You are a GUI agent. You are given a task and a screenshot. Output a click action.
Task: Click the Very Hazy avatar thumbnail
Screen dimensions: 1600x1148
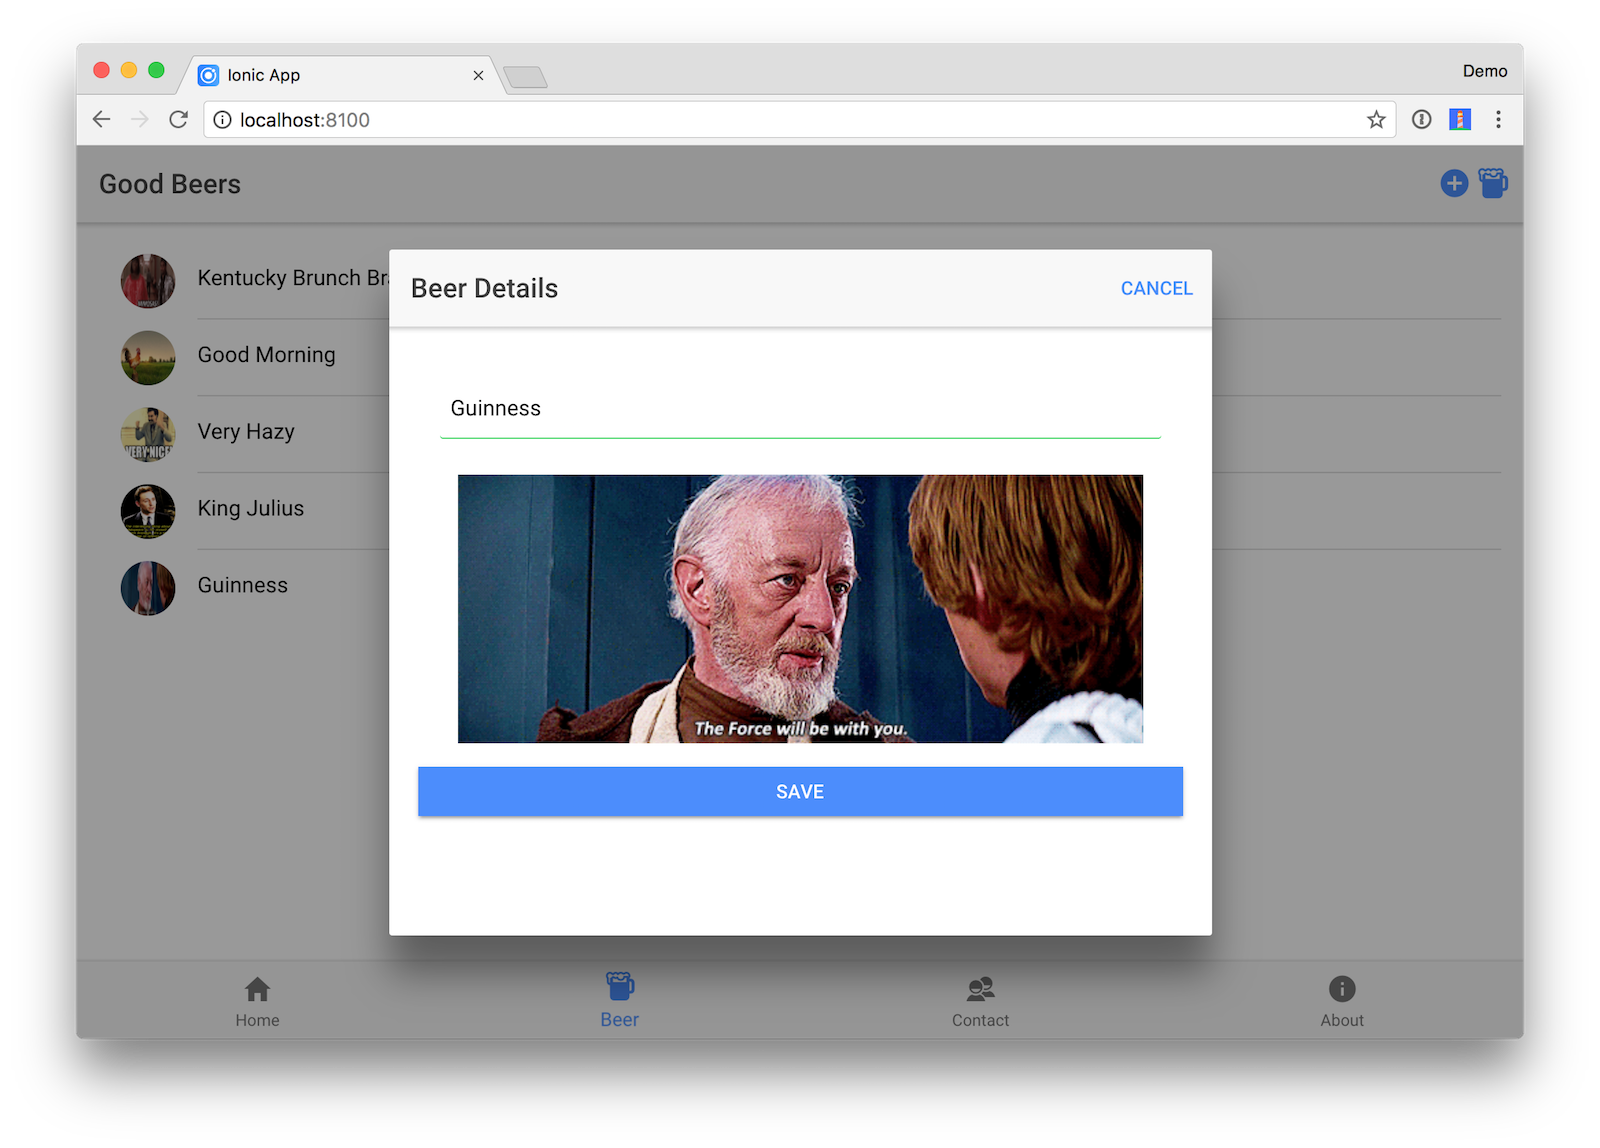[x=148, y=434]
